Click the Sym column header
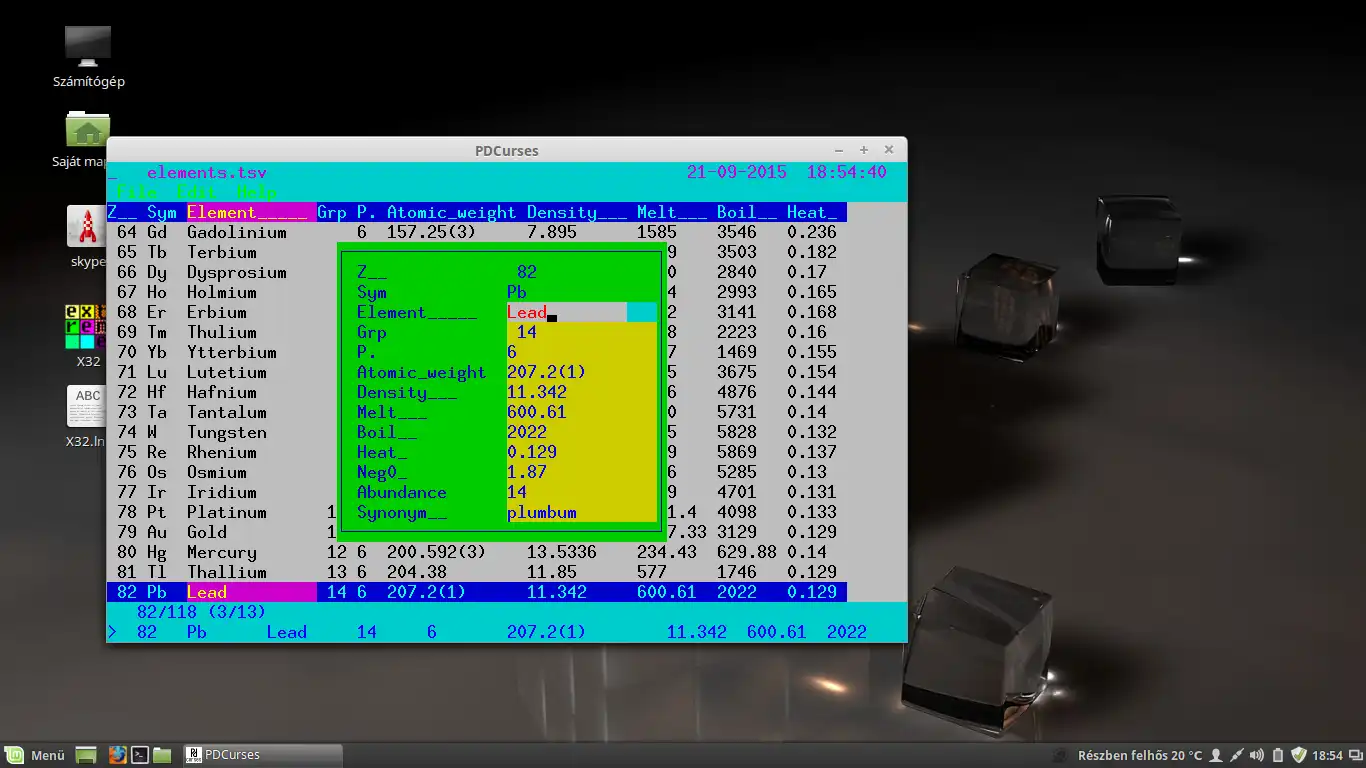This screenshot has height=768, width=1366. click(162, 212)
